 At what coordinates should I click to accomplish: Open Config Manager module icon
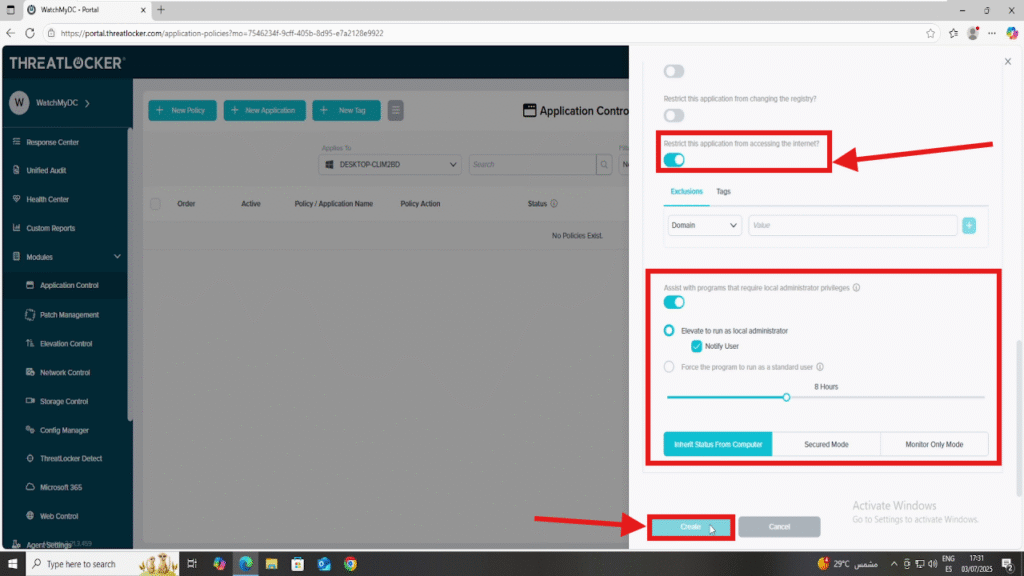click(x=30, y=429)
